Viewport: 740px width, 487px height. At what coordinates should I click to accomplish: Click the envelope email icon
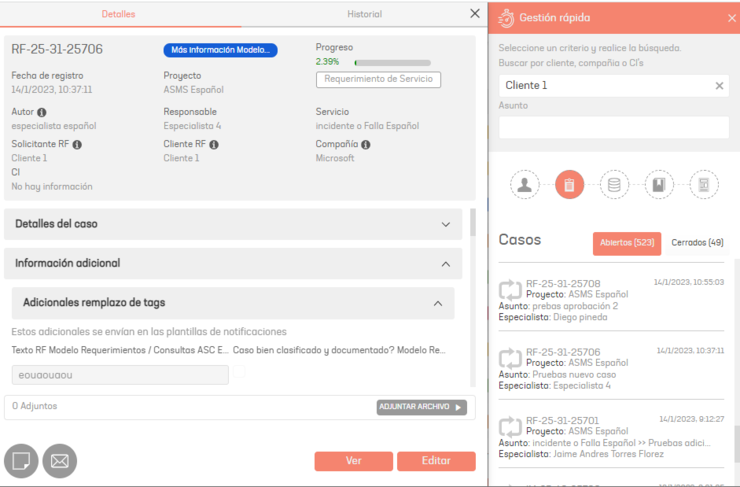point(59,461)
